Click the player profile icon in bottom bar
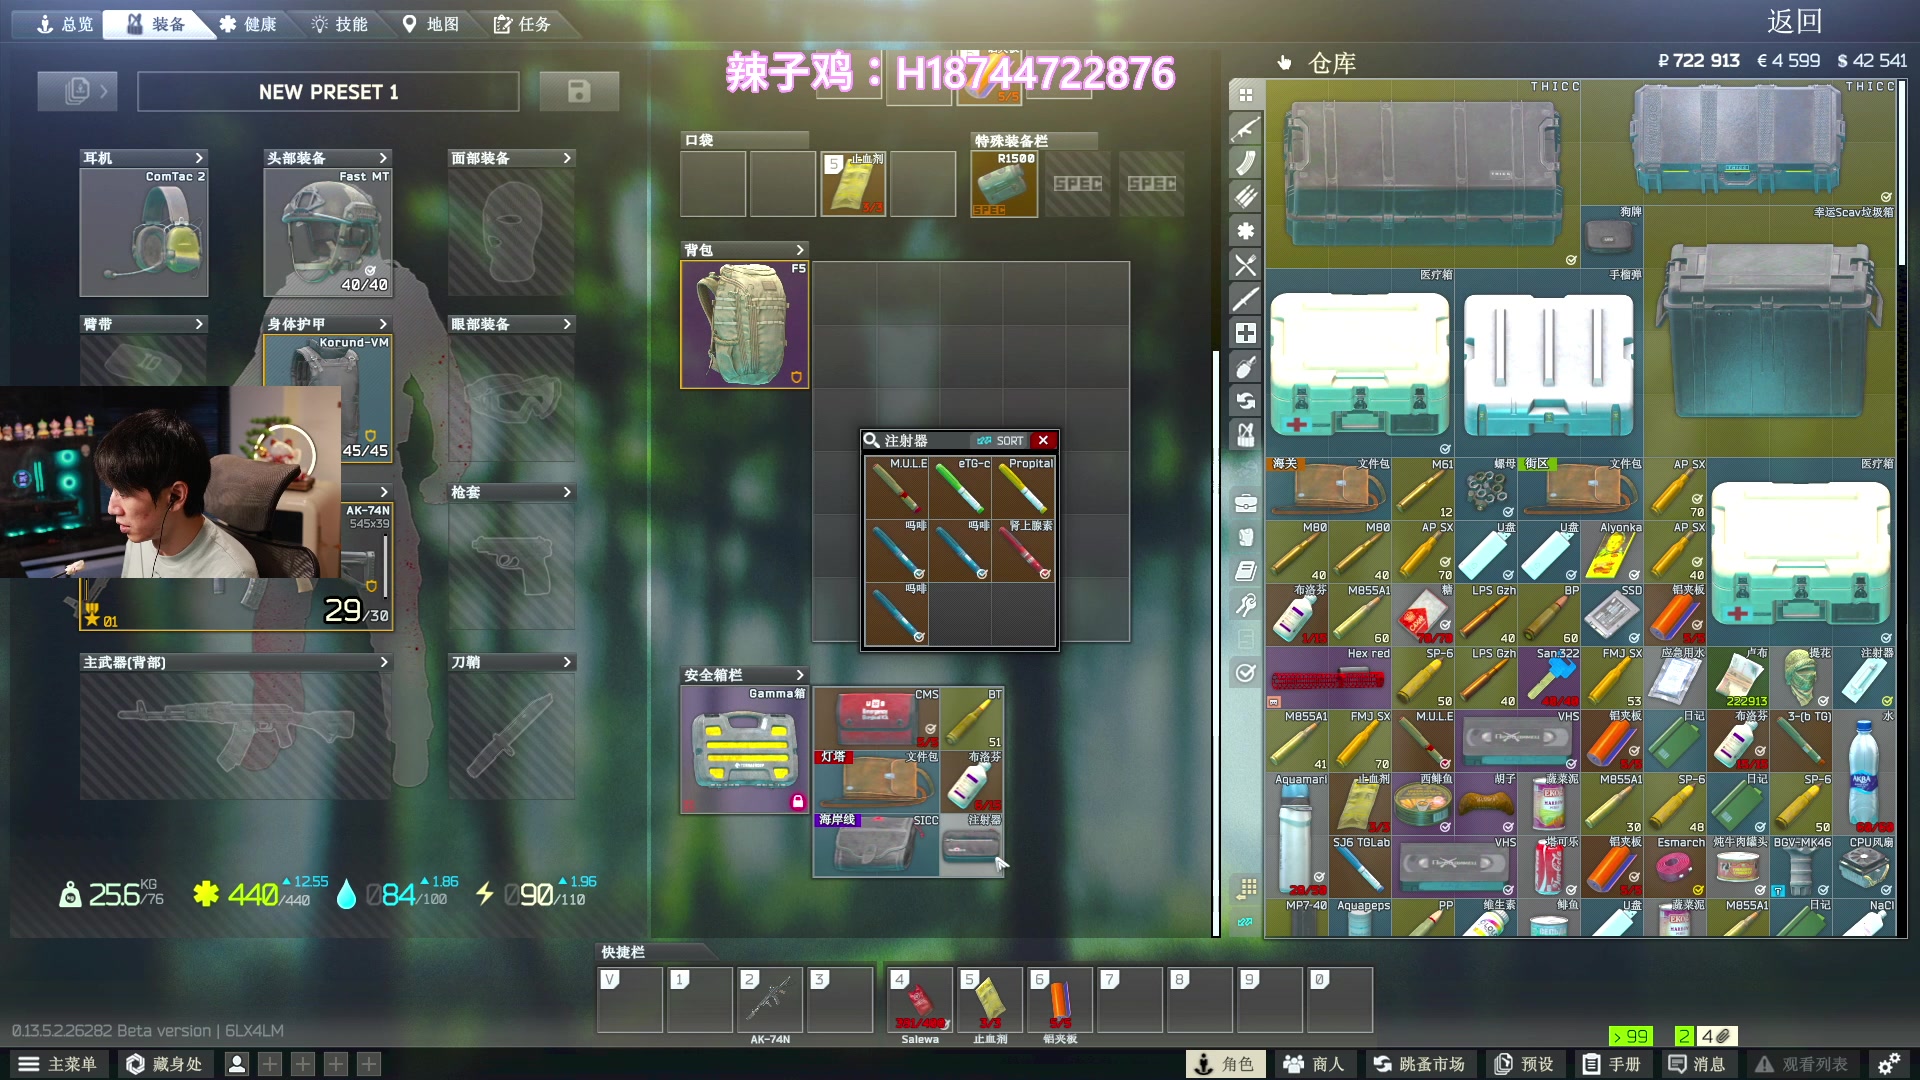1920x1080 pixels. pos(237,1064)
